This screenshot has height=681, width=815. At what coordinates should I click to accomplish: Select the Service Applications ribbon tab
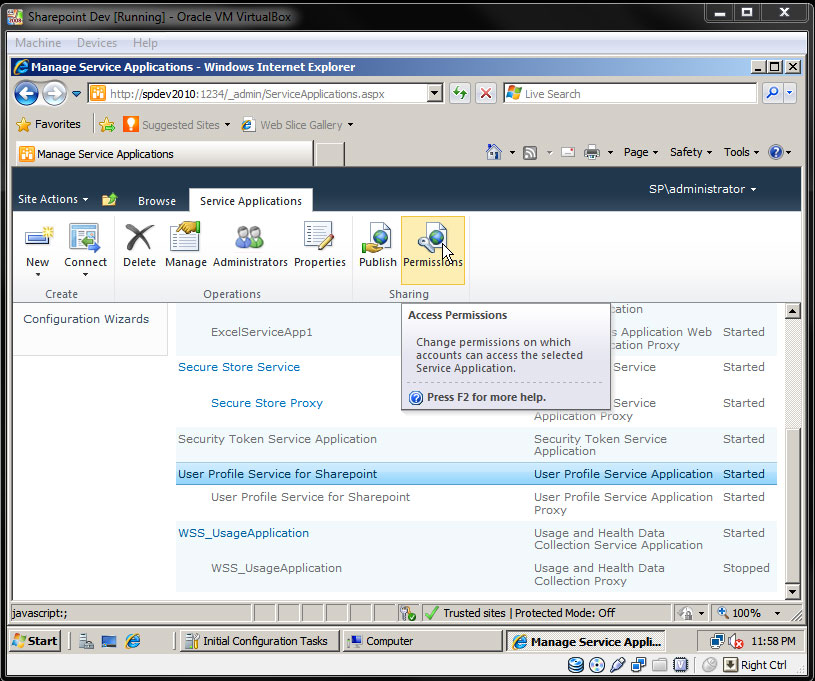coord(251,201)
